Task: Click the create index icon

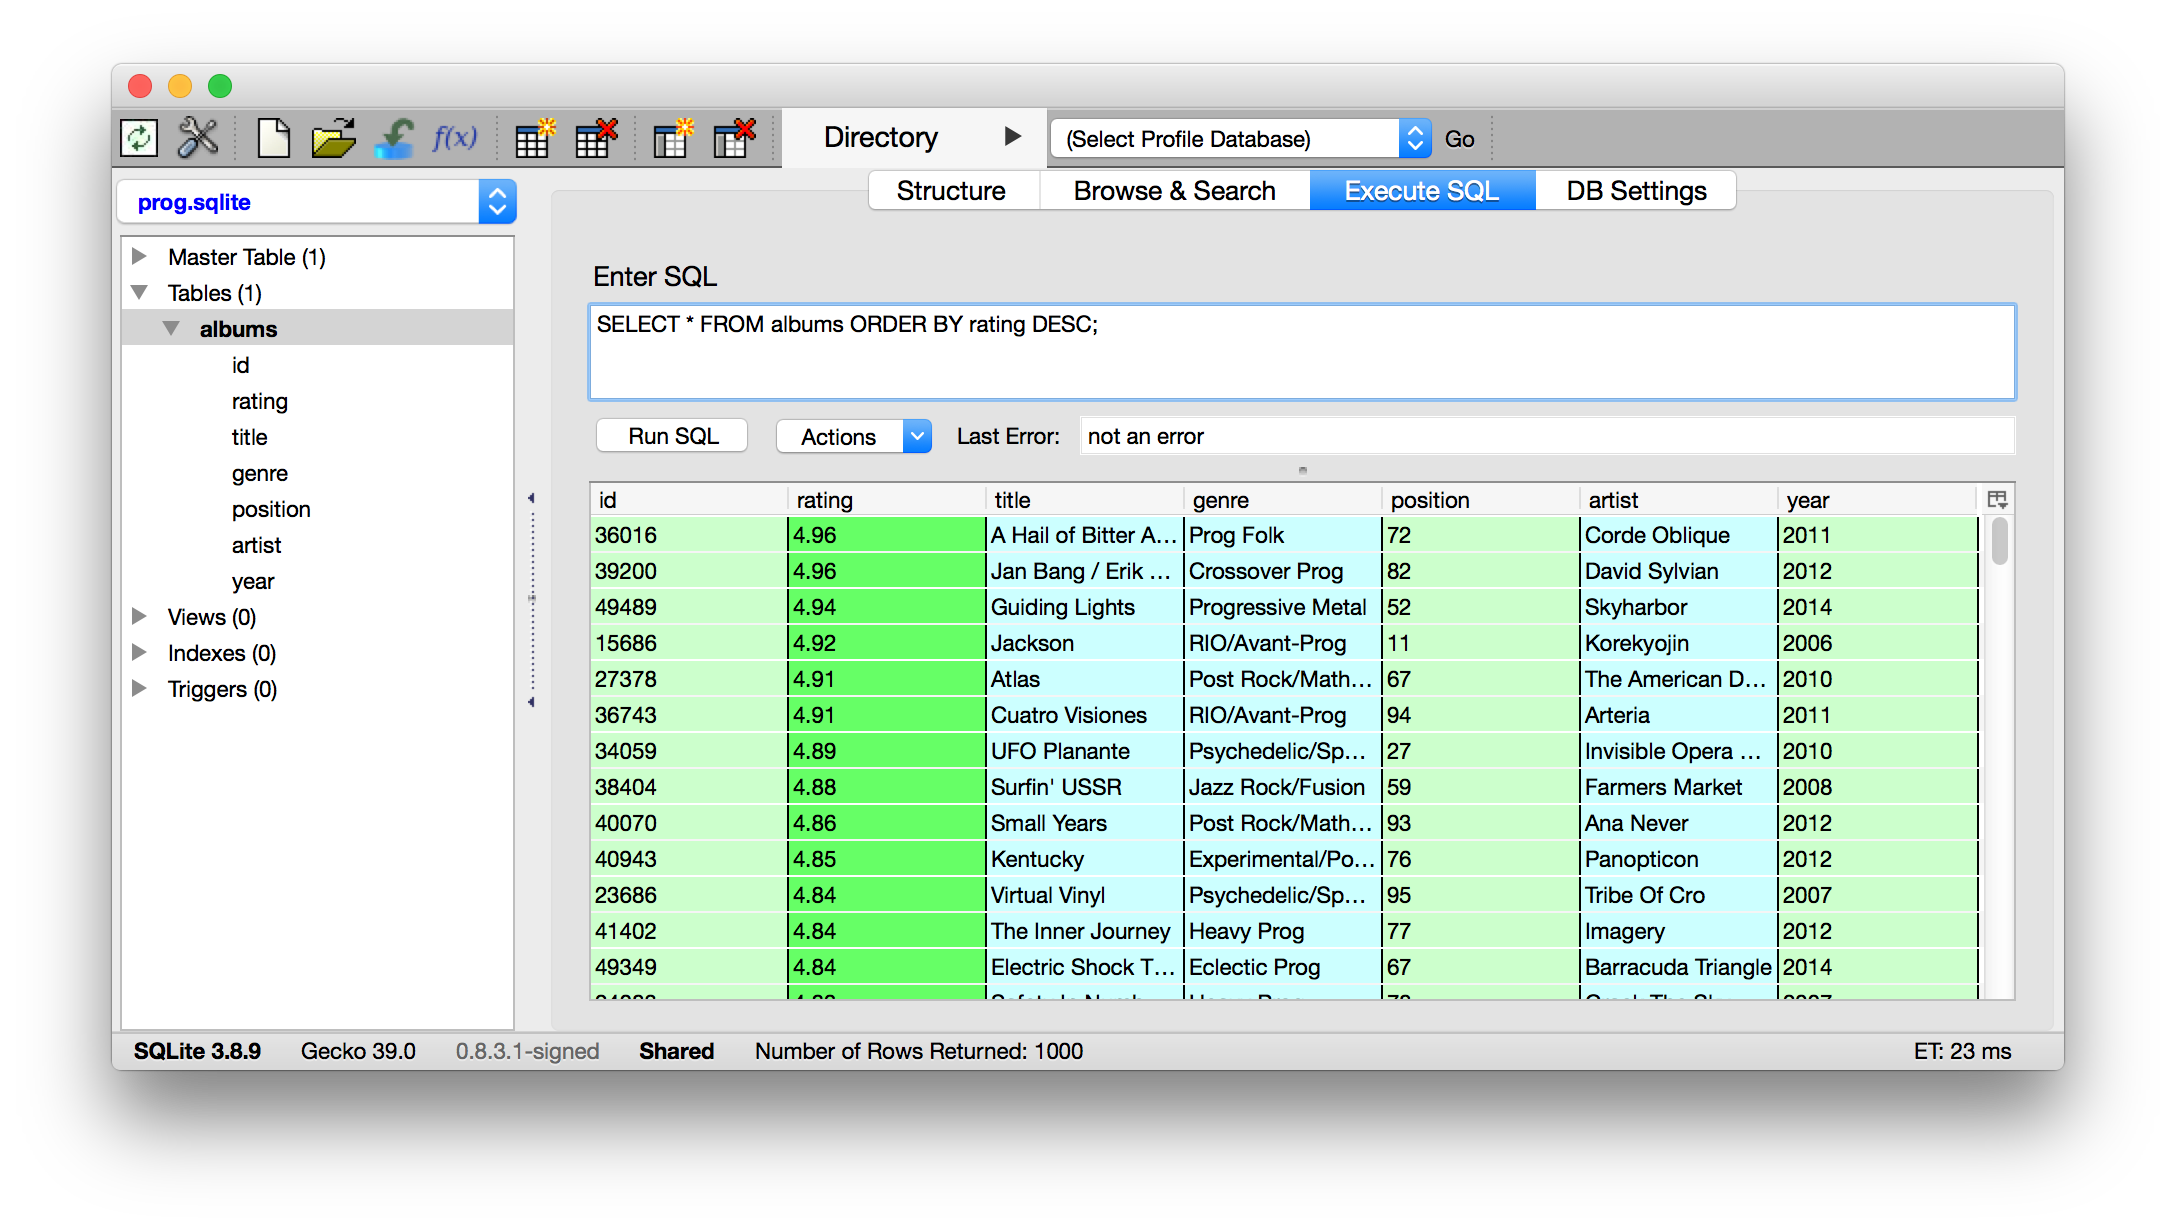Action: coord(672,138)
